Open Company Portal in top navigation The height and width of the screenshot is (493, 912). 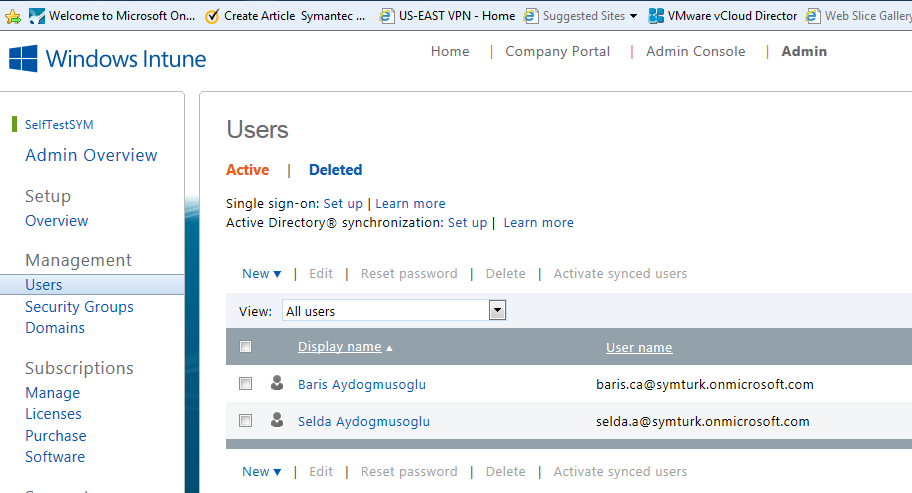coord(557,51)
